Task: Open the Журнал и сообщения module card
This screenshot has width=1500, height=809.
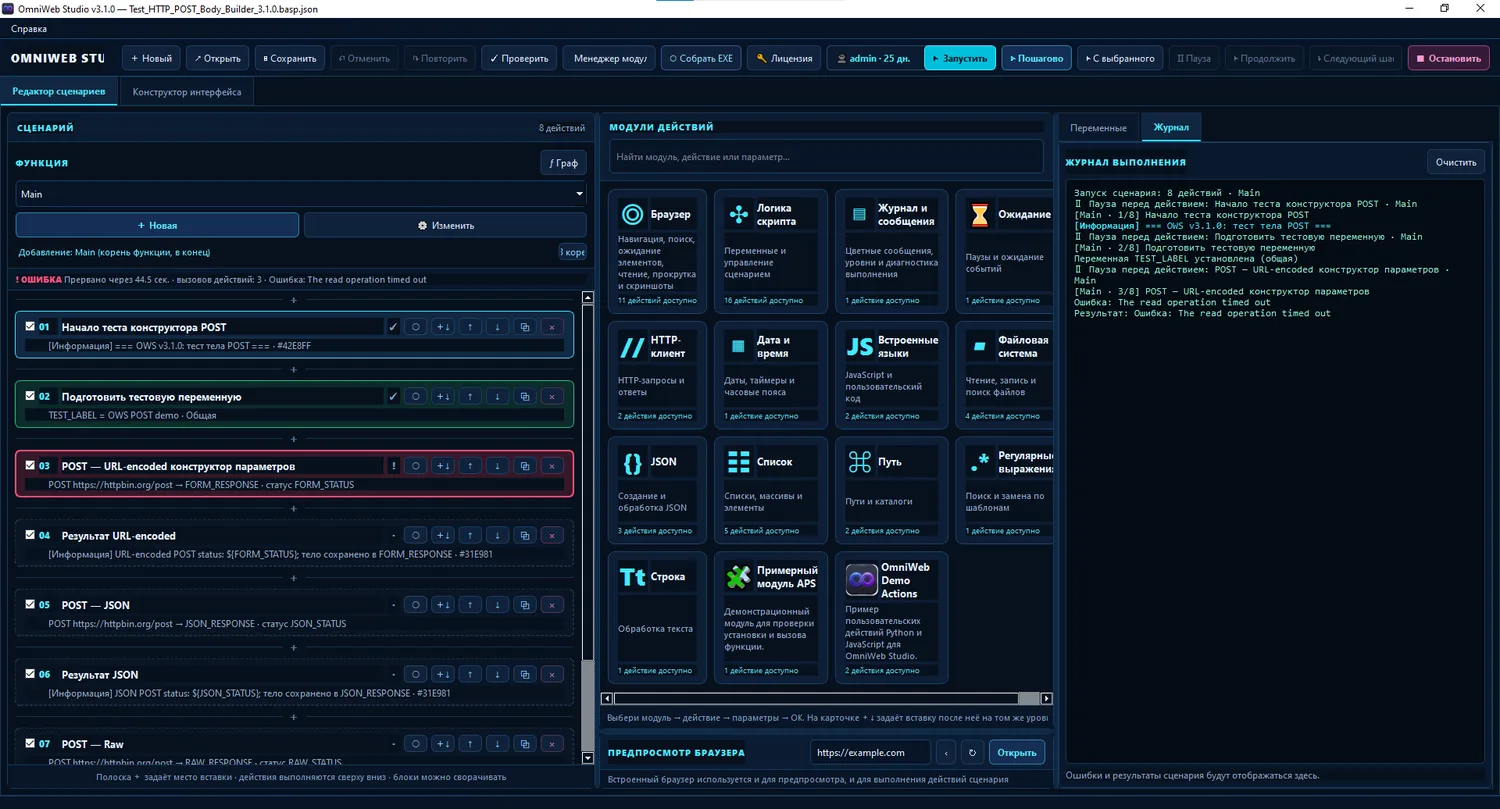Action: [891, 251]
